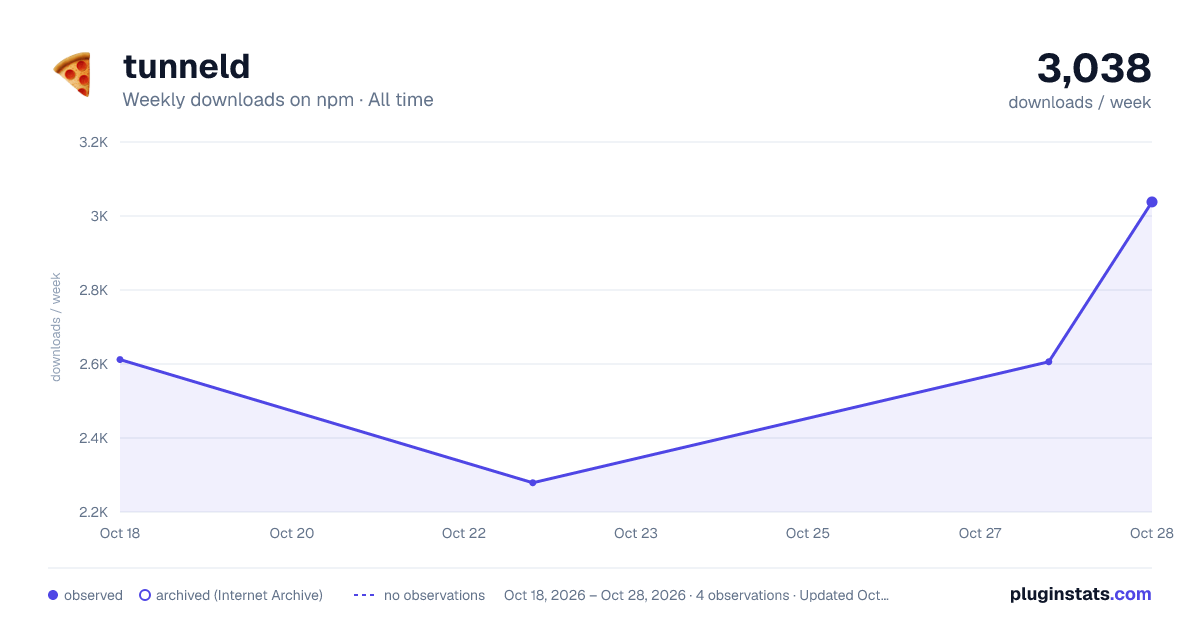The height and width of the screenshot is (630, 1200).
Task: Click the 2.4K y-axis label
Action: (93, 438)
